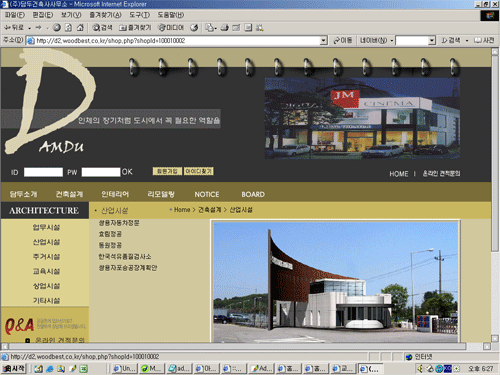Go to browser Home page icon
The height and width of the screenshot is (375, 500).
[80, 28]
